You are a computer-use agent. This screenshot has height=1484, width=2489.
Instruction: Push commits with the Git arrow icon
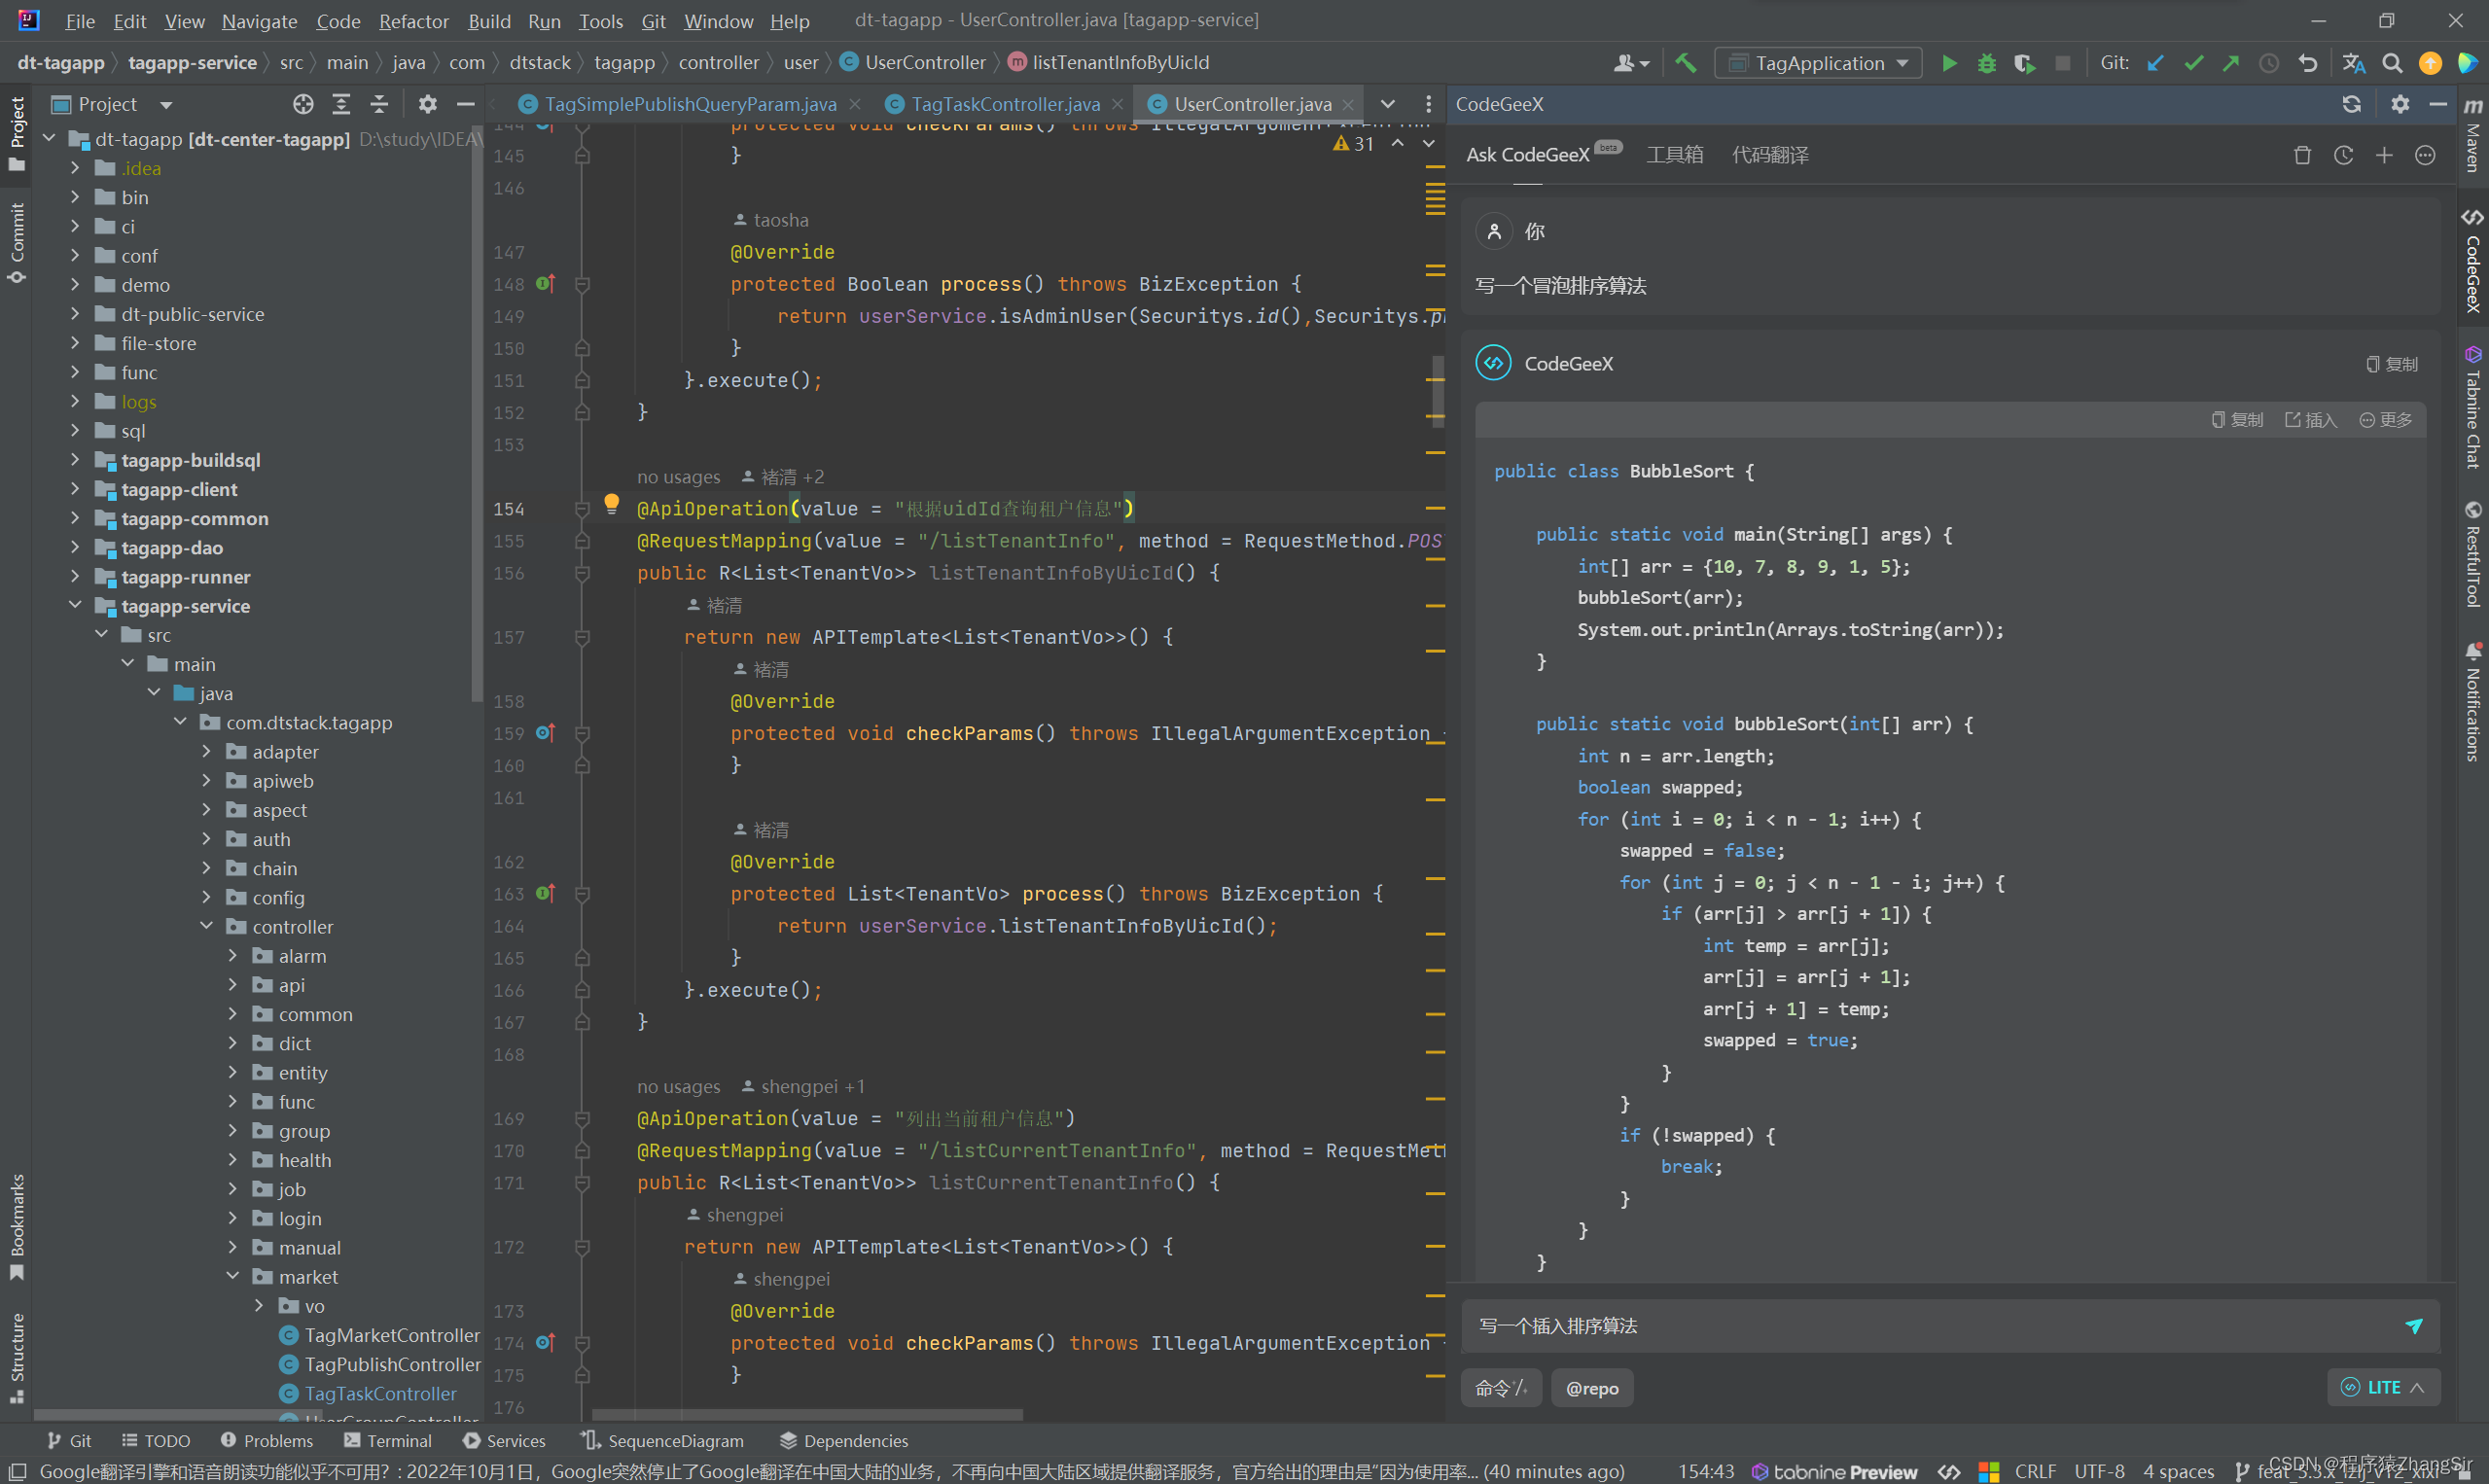[2231, 63]
